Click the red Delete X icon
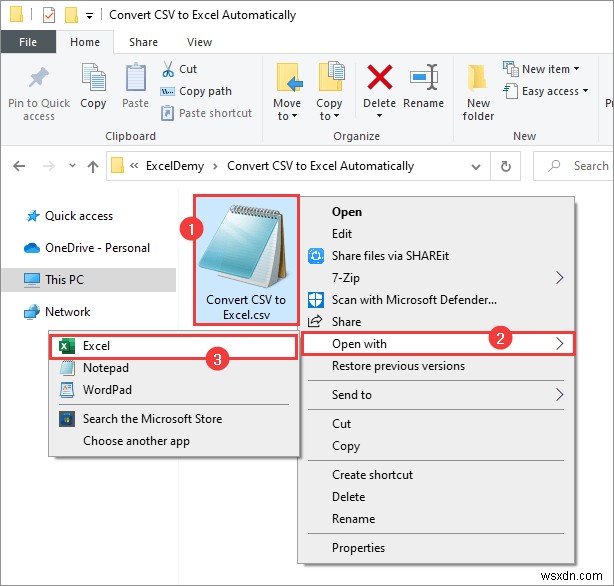 (x=379, y=77)
